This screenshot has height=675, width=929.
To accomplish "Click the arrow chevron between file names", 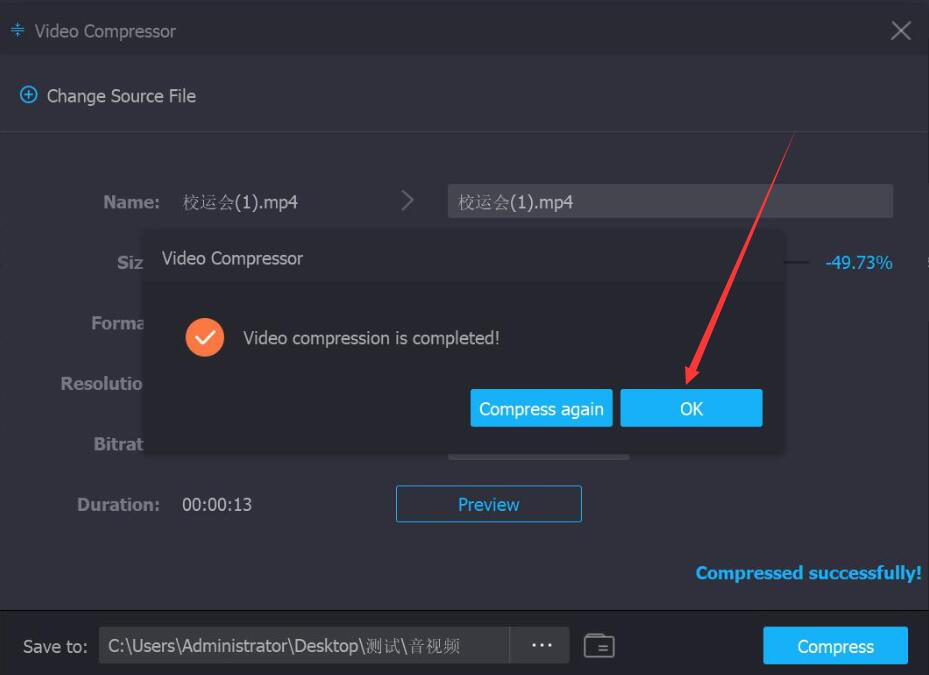I will tap(407, 200).
